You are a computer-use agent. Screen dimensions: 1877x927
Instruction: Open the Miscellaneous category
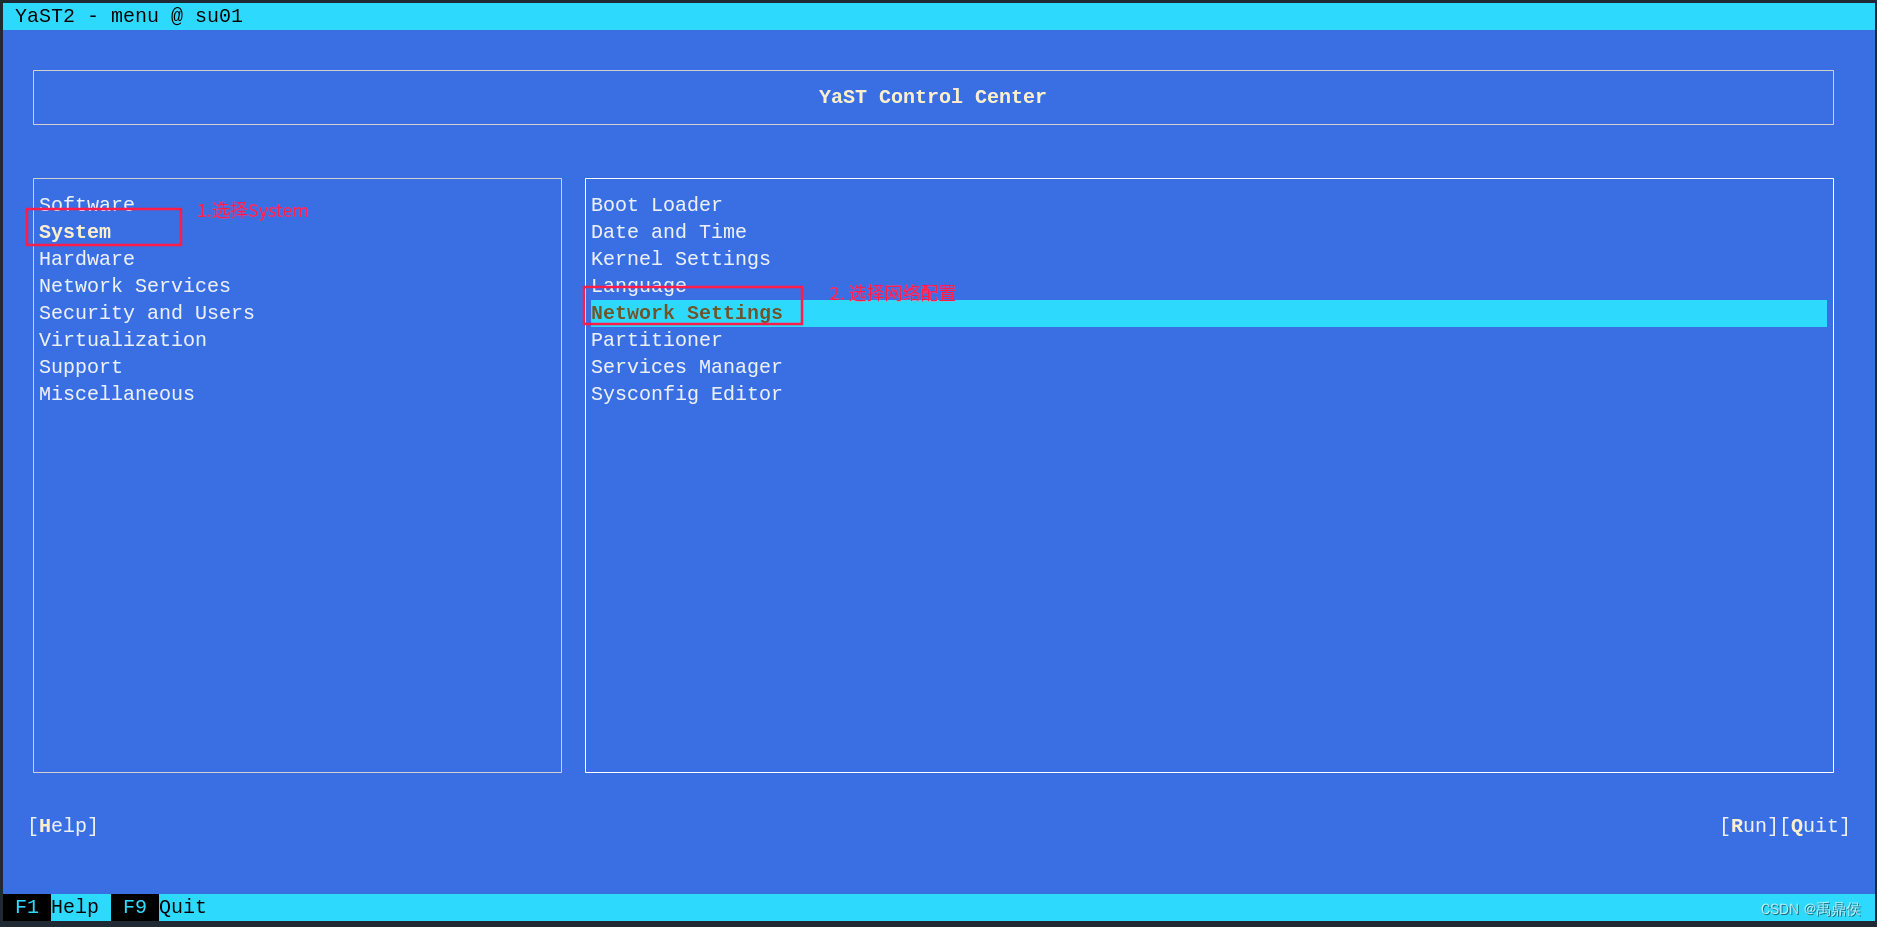pyautogui.click(x=117, y=394)
